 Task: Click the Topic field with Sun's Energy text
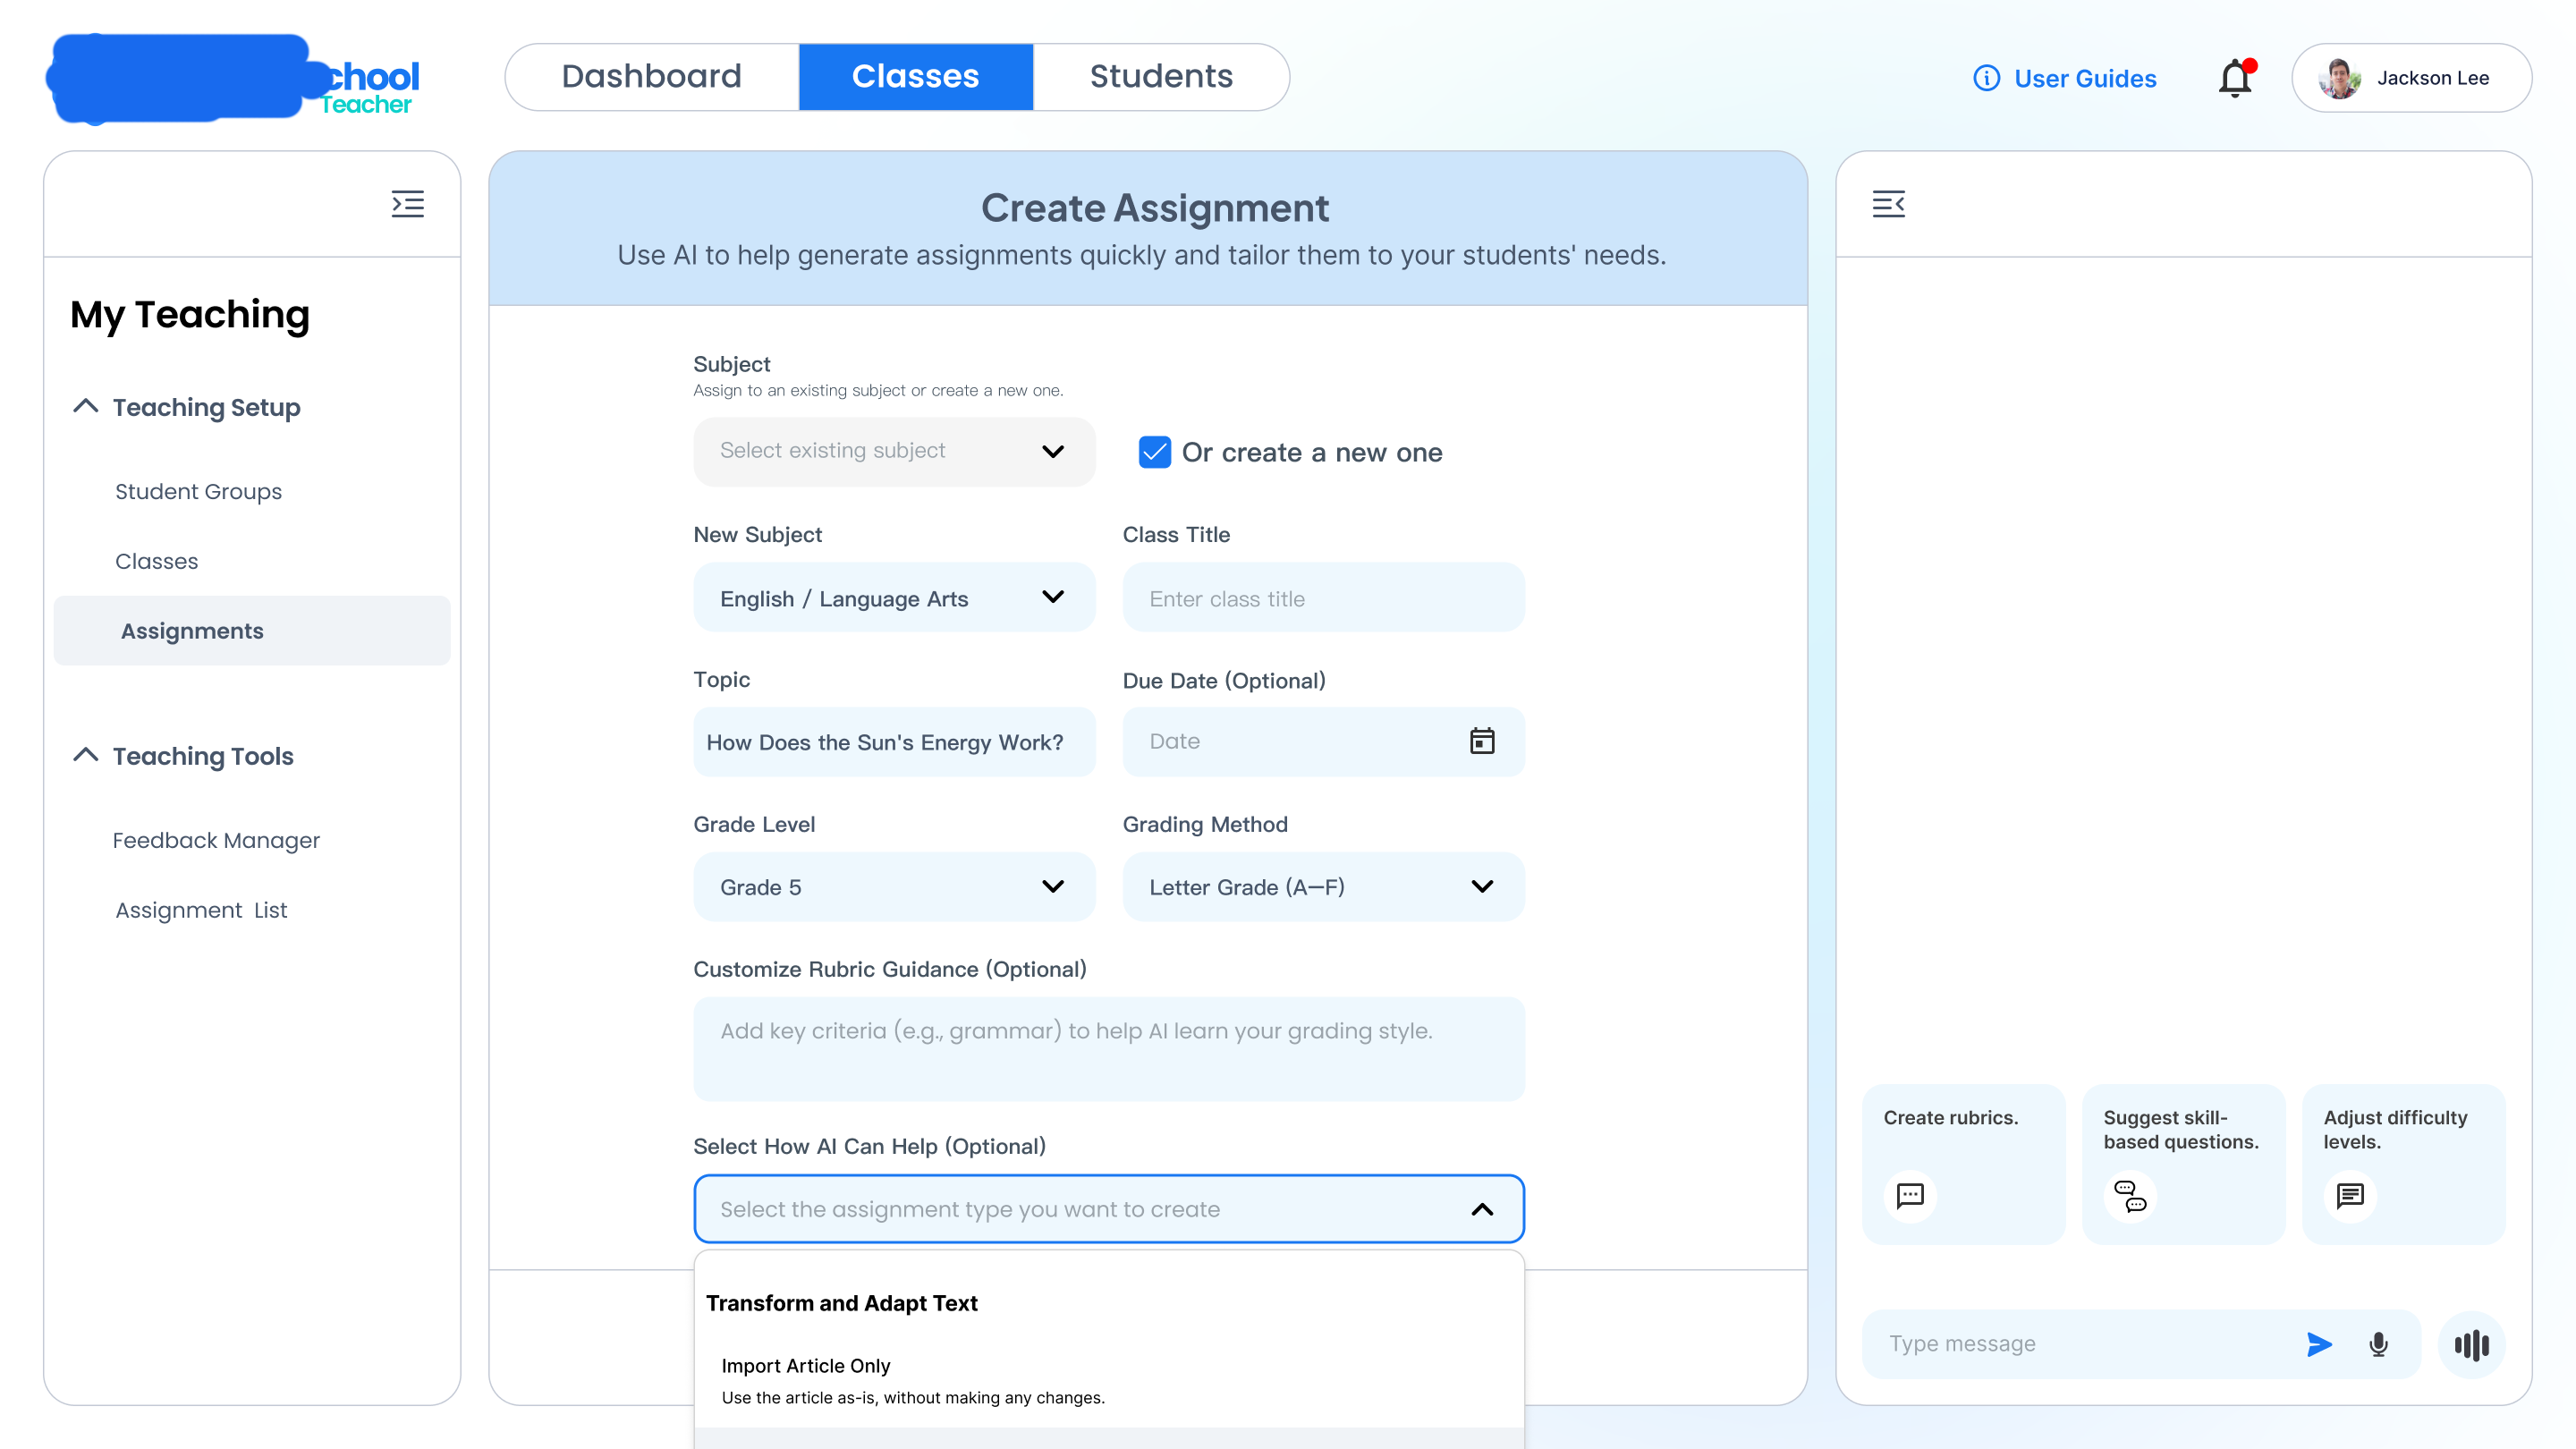coord(894,742)
